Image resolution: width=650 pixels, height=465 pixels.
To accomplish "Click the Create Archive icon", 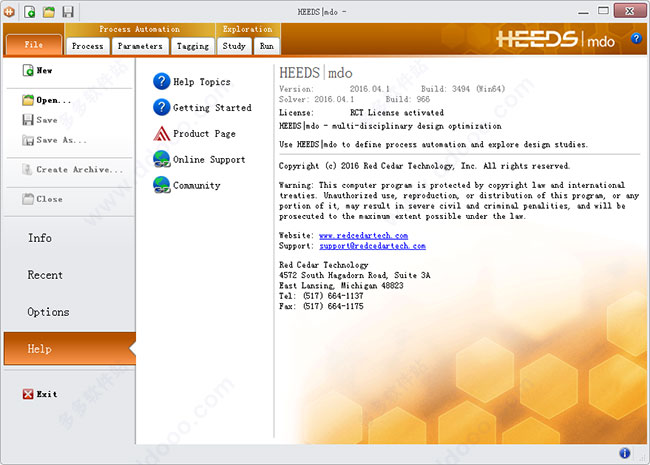I will (27, 169).
